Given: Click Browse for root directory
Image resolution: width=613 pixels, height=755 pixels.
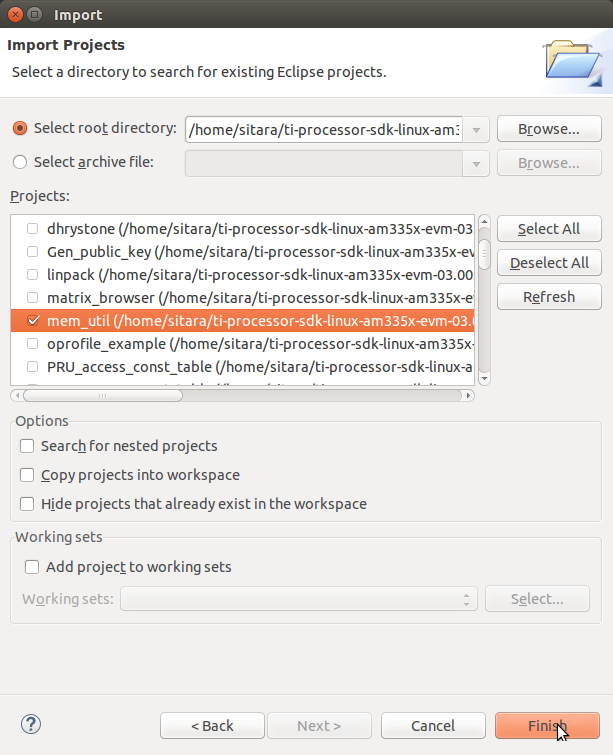Looking at the screenshot, I should click(x=548, y=130).
